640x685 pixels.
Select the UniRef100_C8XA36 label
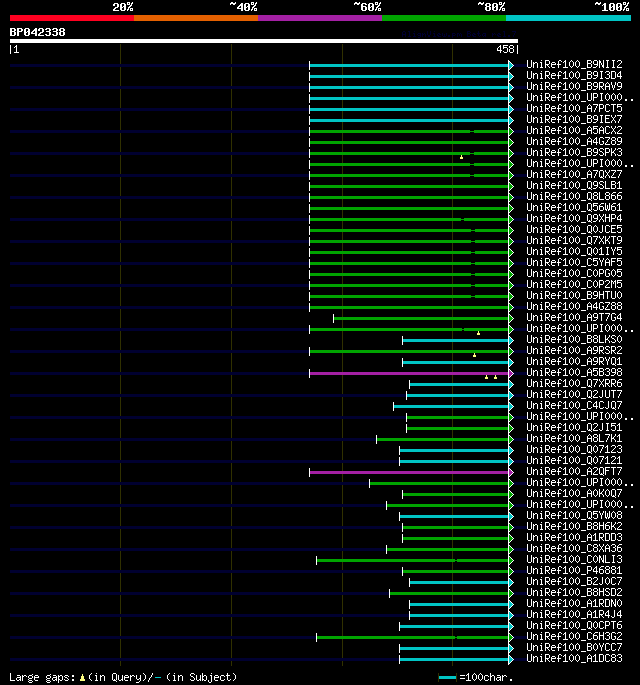coord(574,549)
